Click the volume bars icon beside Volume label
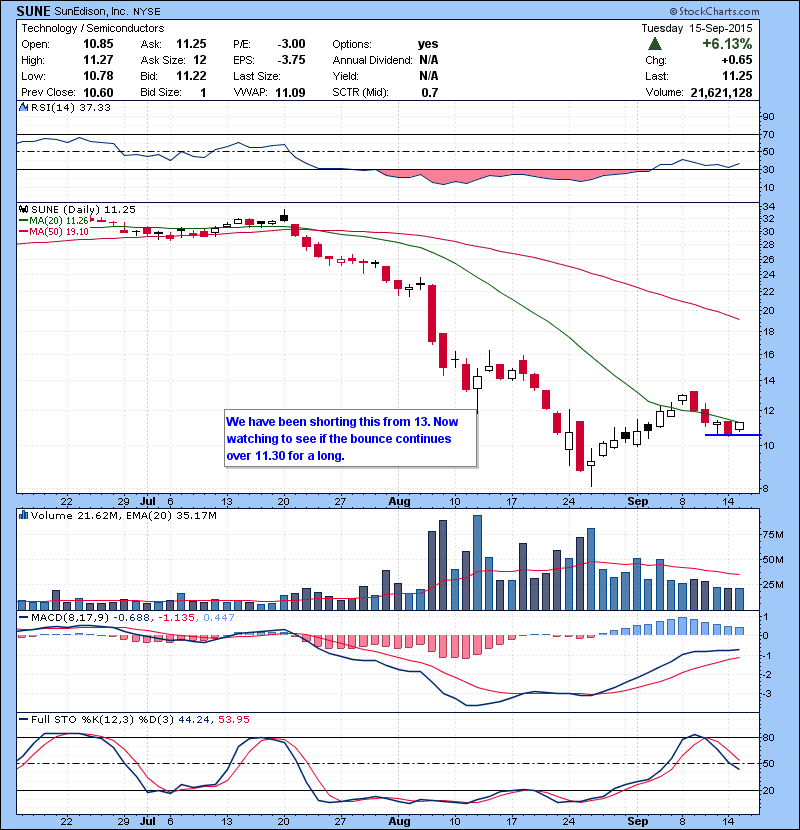 click(23, 515)
